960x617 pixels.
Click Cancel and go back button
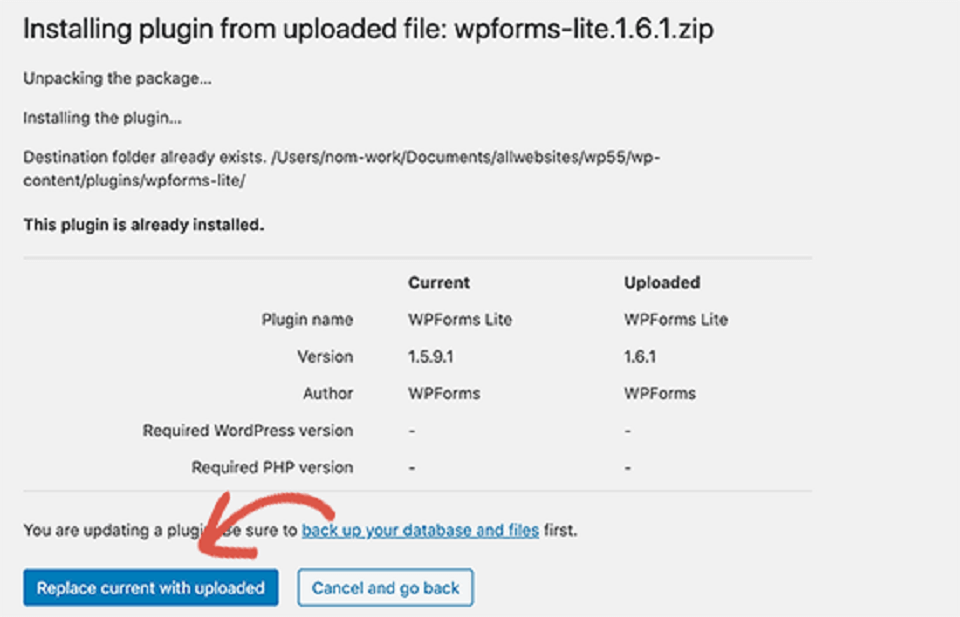[386, 588]
